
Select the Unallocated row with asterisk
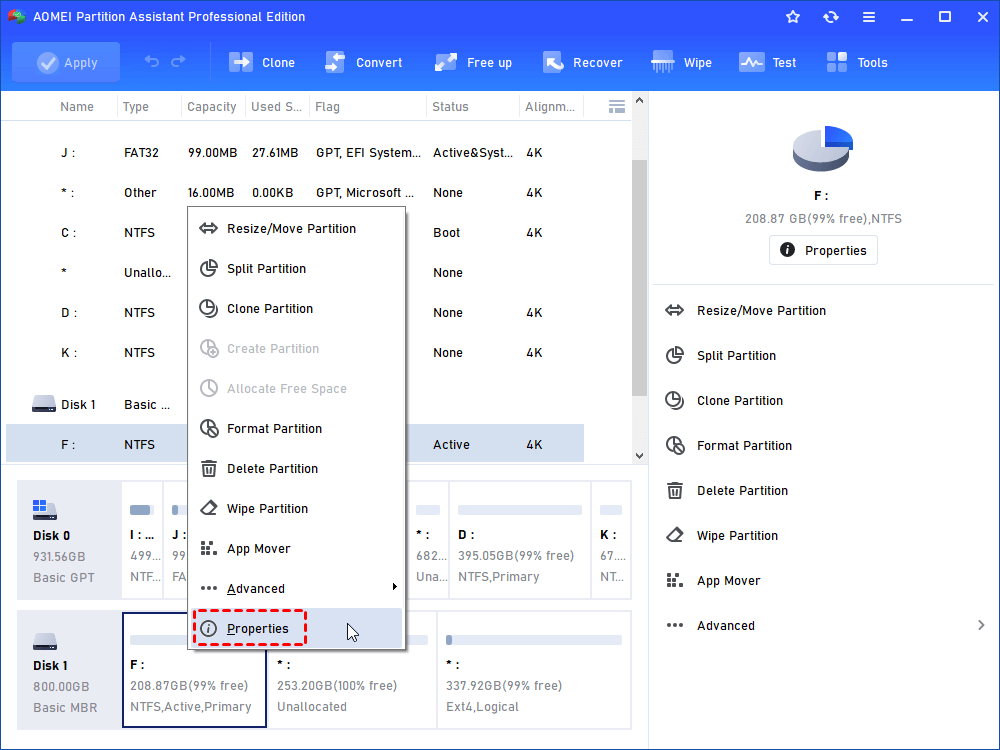pyautogui.click(x=295, y=272)
